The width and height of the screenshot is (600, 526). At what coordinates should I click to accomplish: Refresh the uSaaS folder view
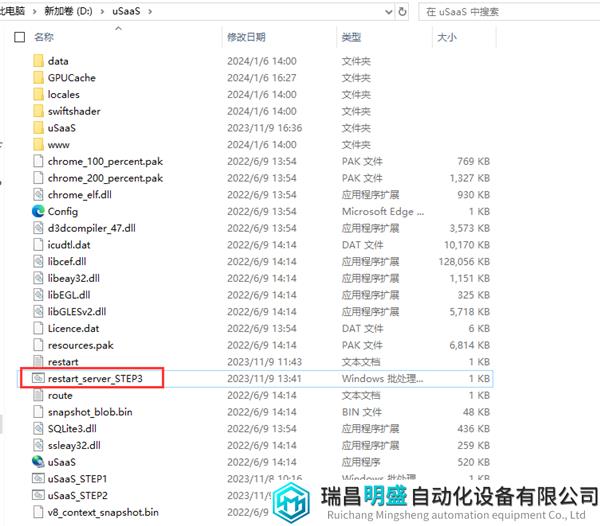point(402,11)
